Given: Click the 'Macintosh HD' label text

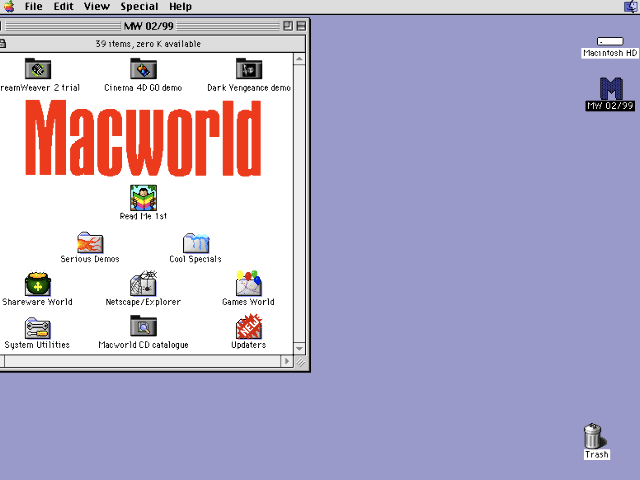Looking at the screenshot, I should (x=610, y=53).
